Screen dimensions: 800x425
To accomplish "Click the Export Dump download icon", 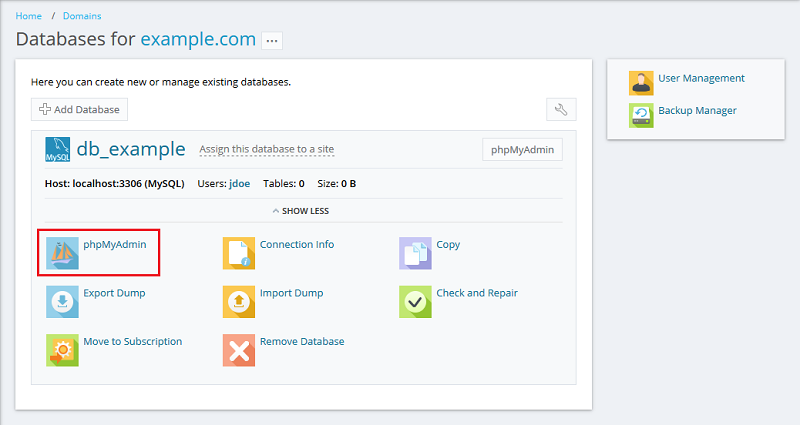I will click(62, 302).
